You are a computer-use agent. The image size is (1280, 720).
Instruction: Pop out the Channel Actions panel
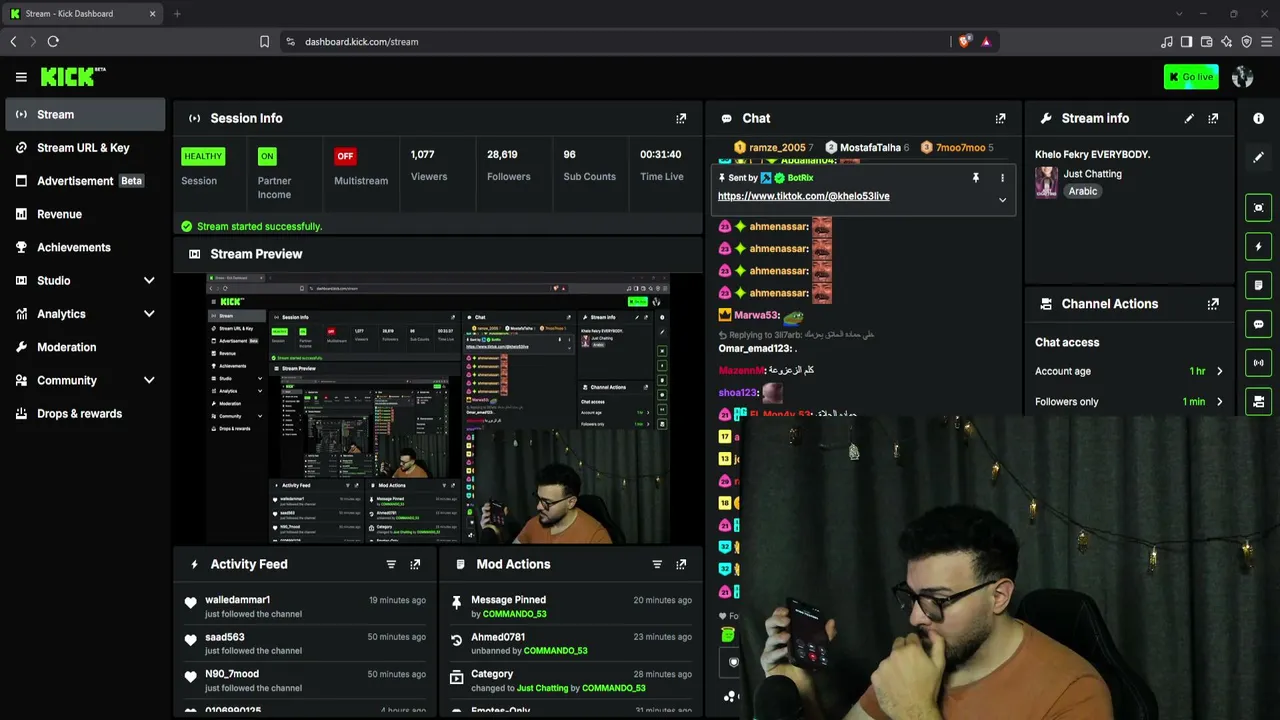(1213, 304)
